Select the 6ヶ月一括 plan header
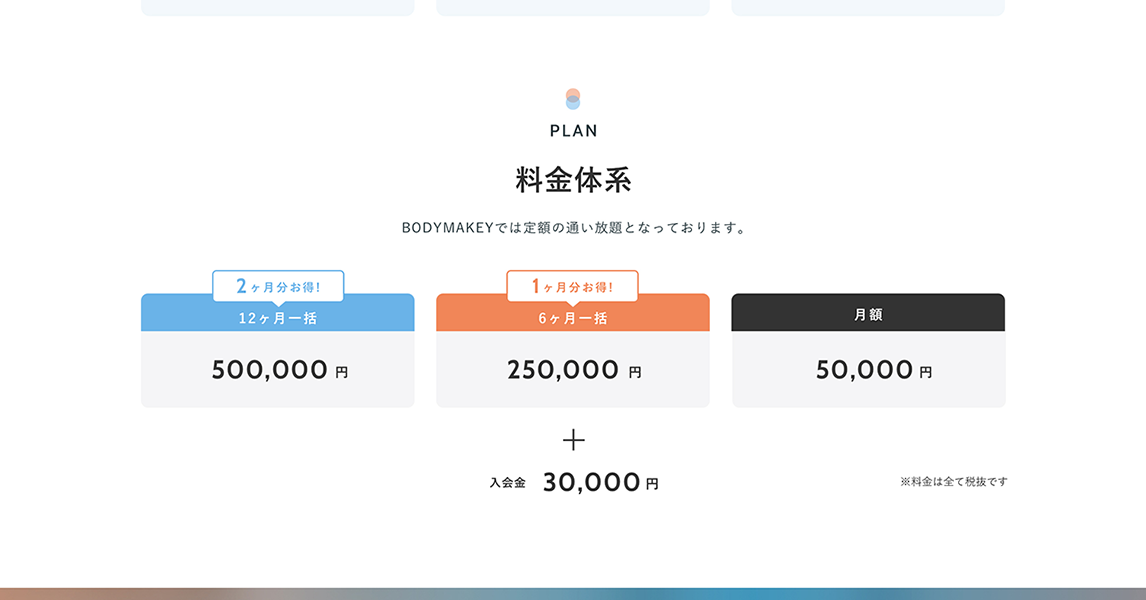 572,319
